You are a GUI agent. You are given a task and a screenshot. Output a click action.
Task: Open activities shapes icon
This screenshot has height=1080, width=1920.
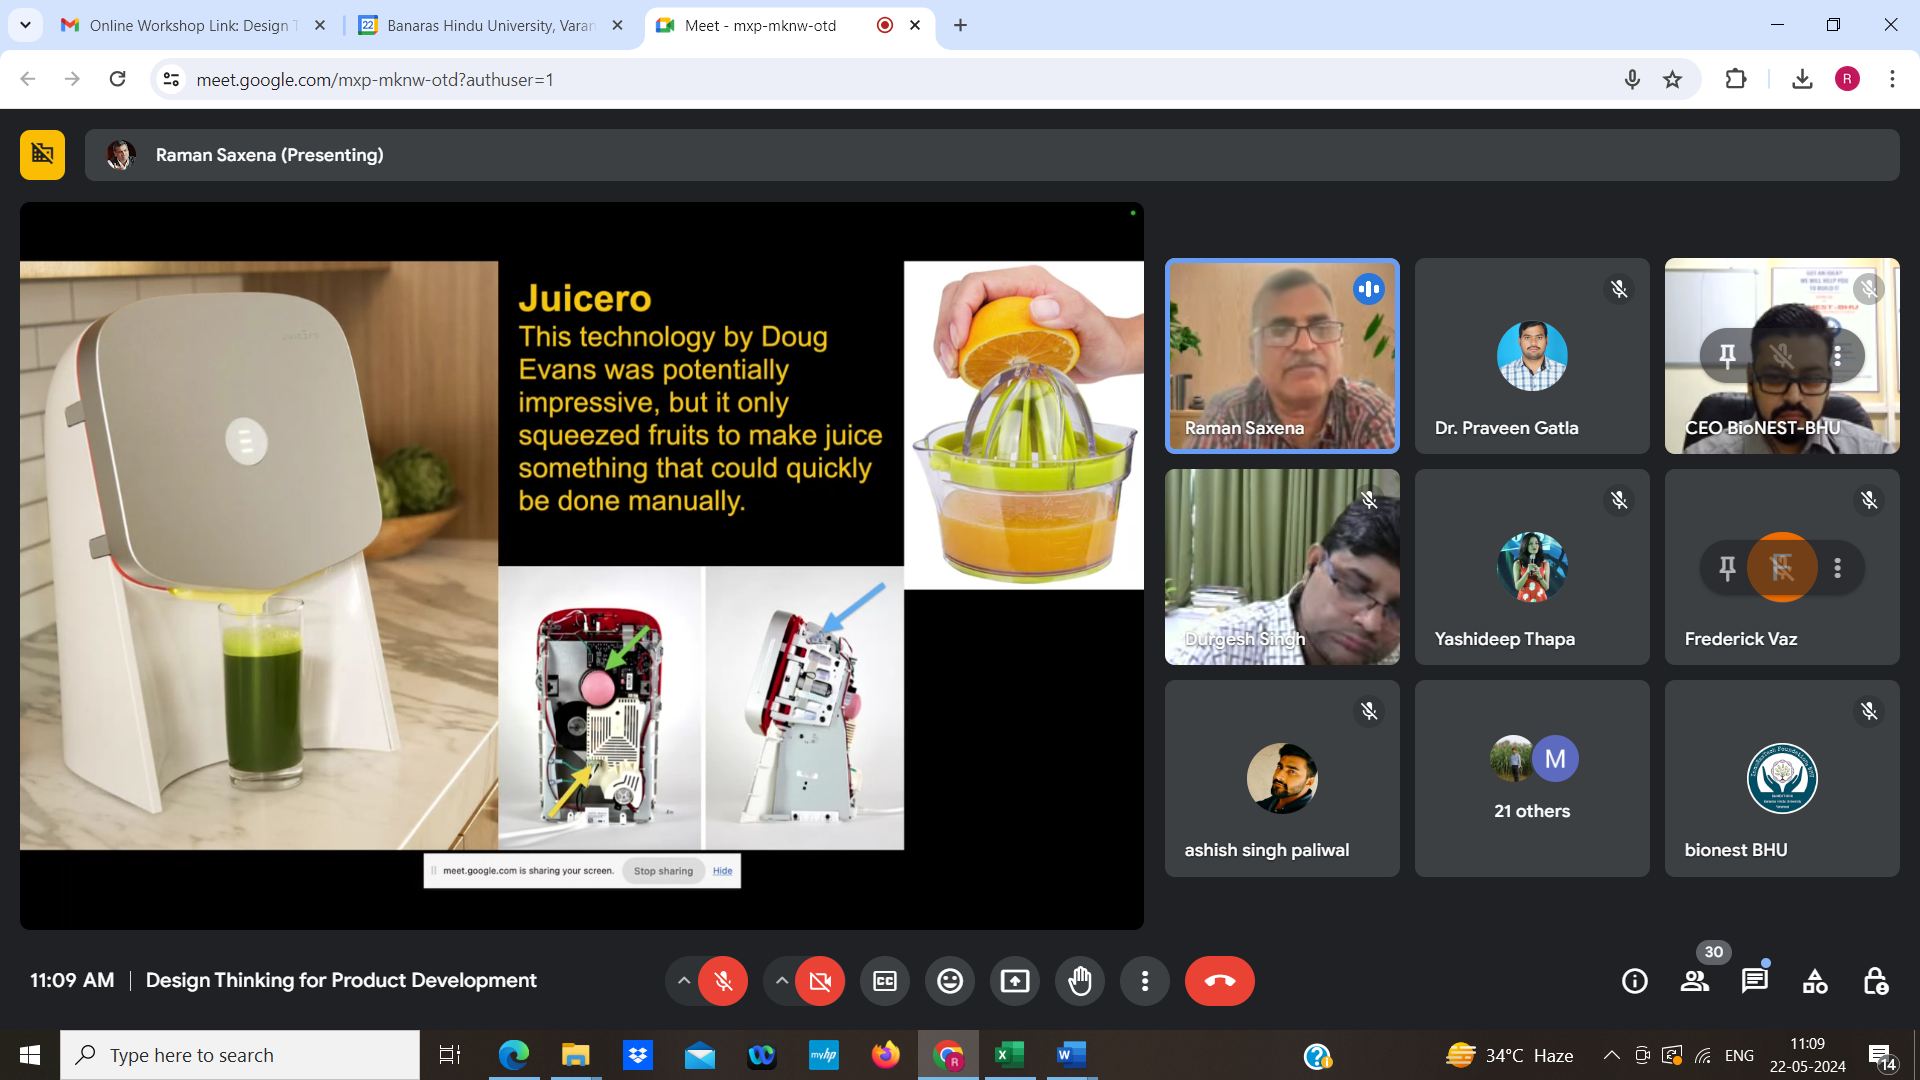pos(1815,981)
